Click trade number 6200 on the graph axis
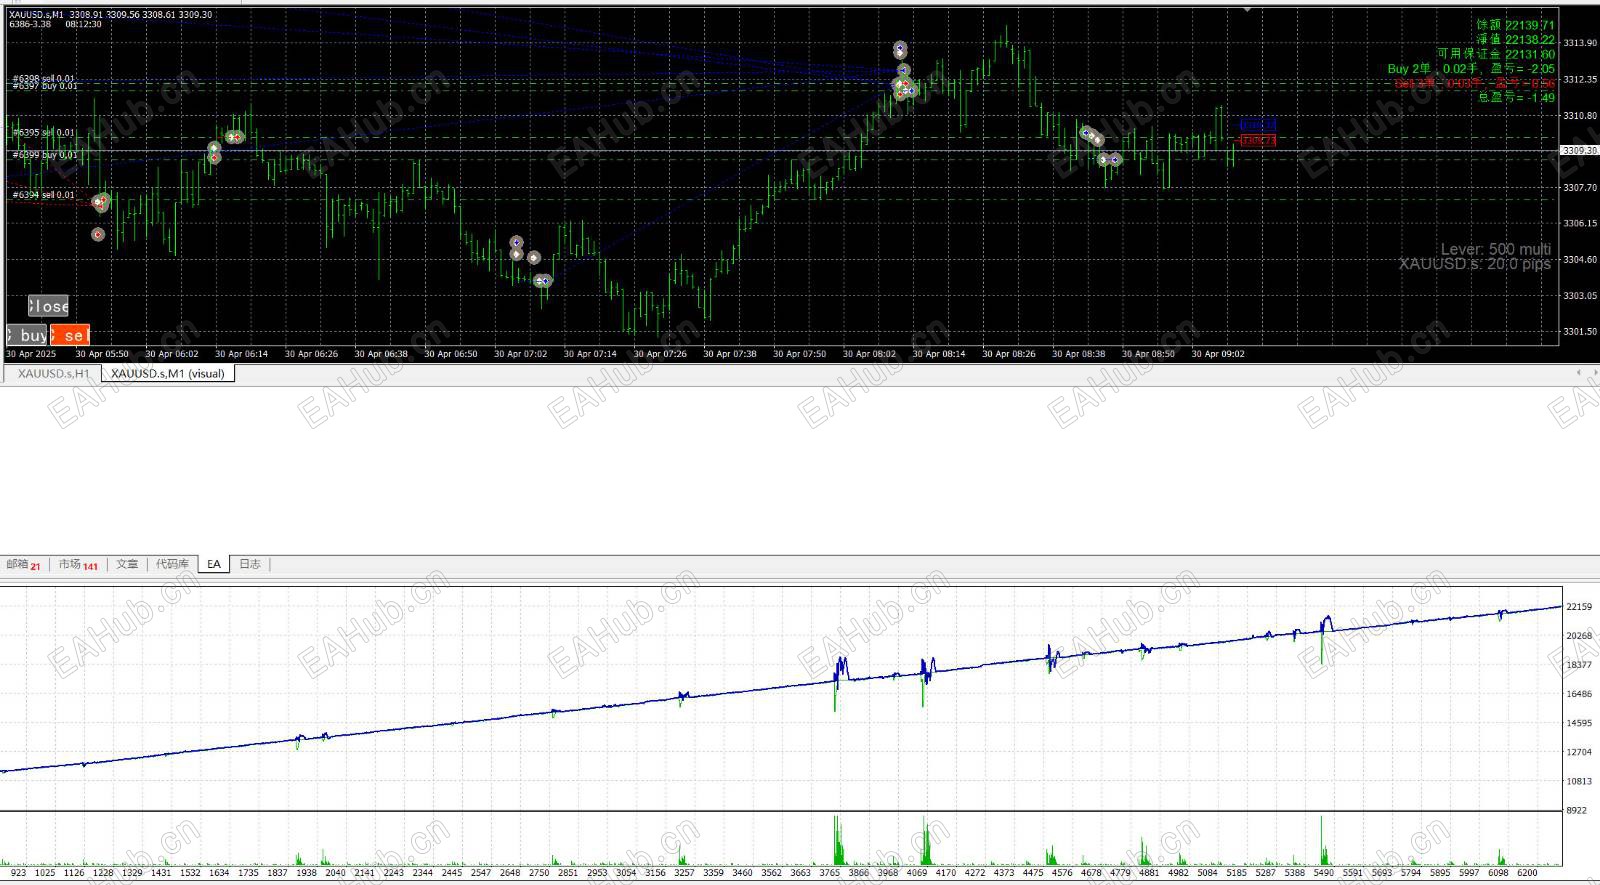This screenshot has width=1600, height=885. pyautogui.click(x=1526, y=873)
